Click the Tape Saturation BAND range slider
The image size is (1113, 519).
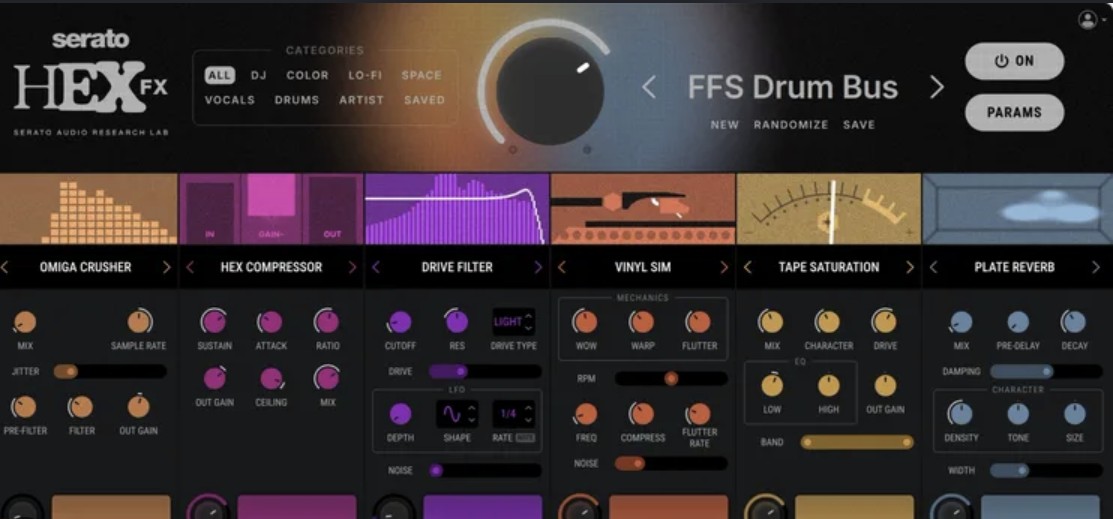pyautogui.click(x=857, y=442)
